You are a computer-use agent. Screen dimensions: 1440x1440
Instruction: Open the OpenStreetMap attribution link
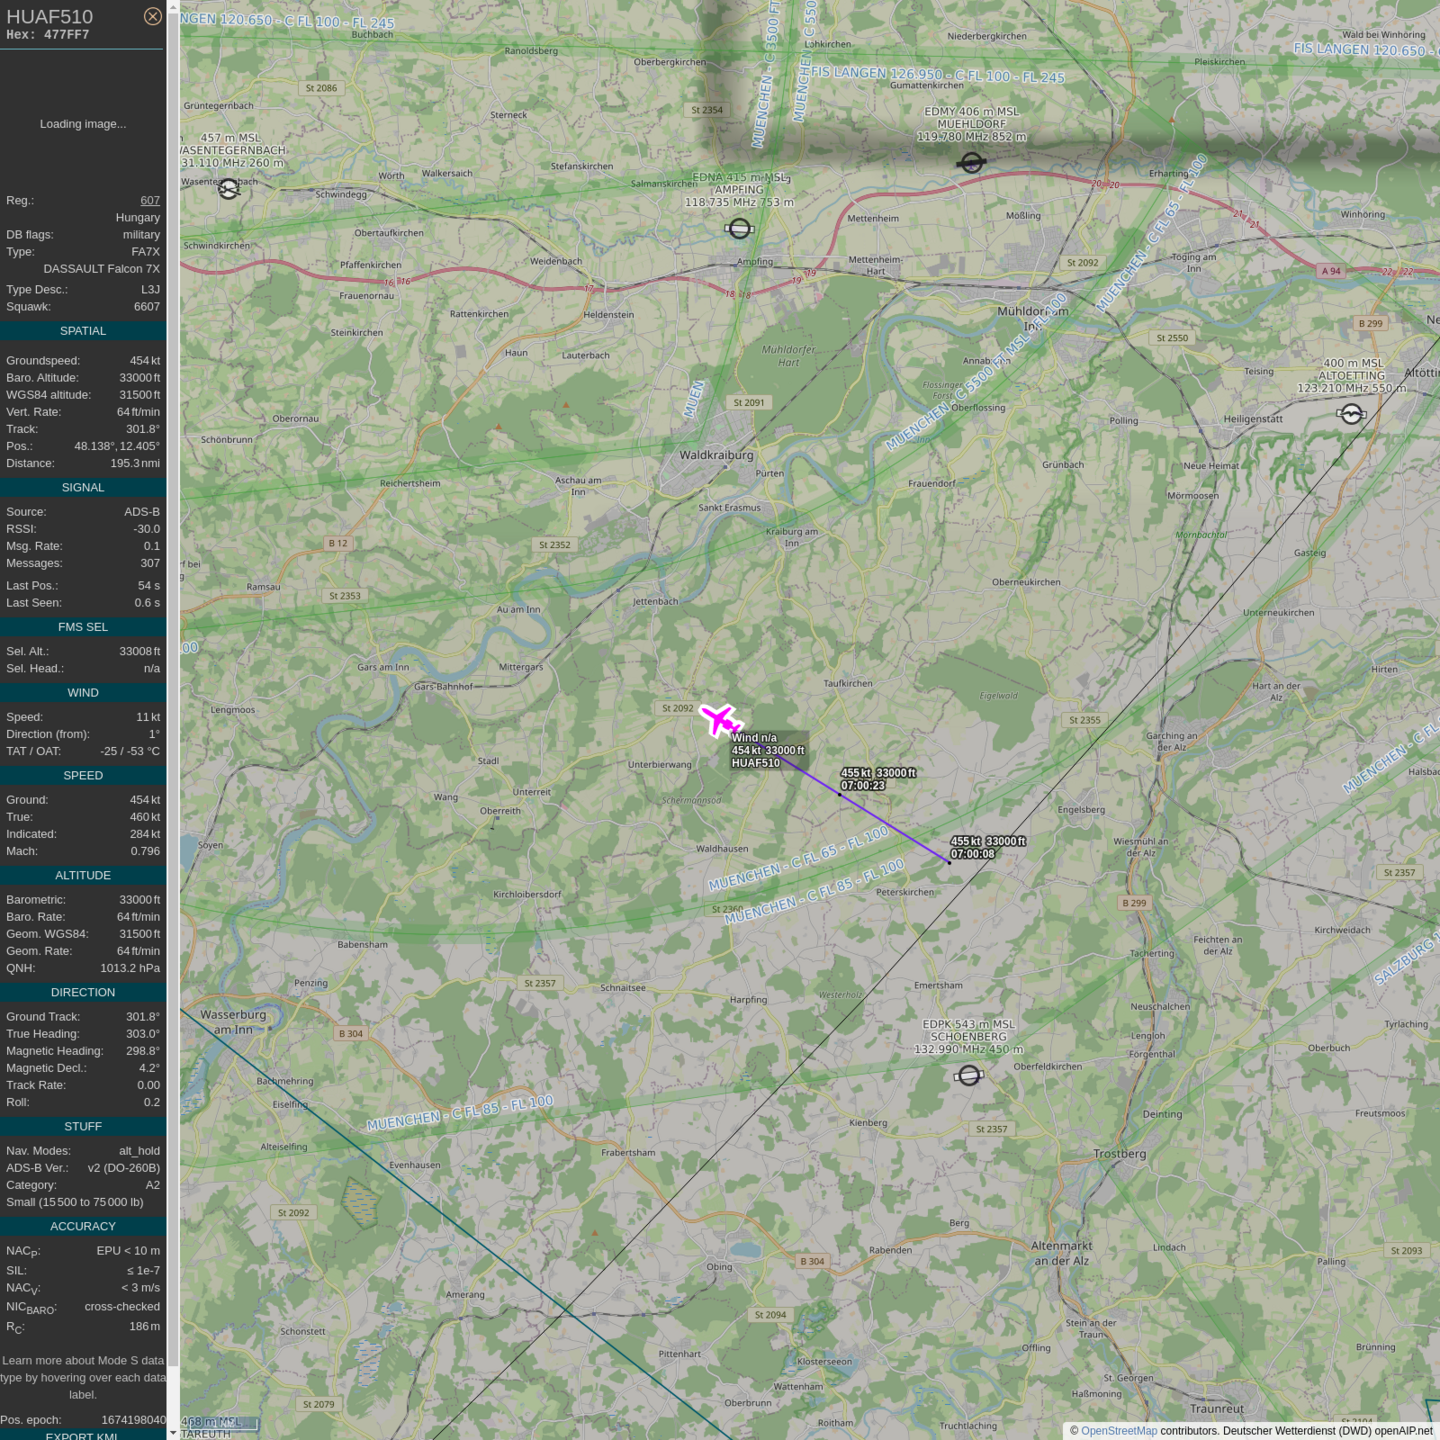click(x=1118, y=1431)
